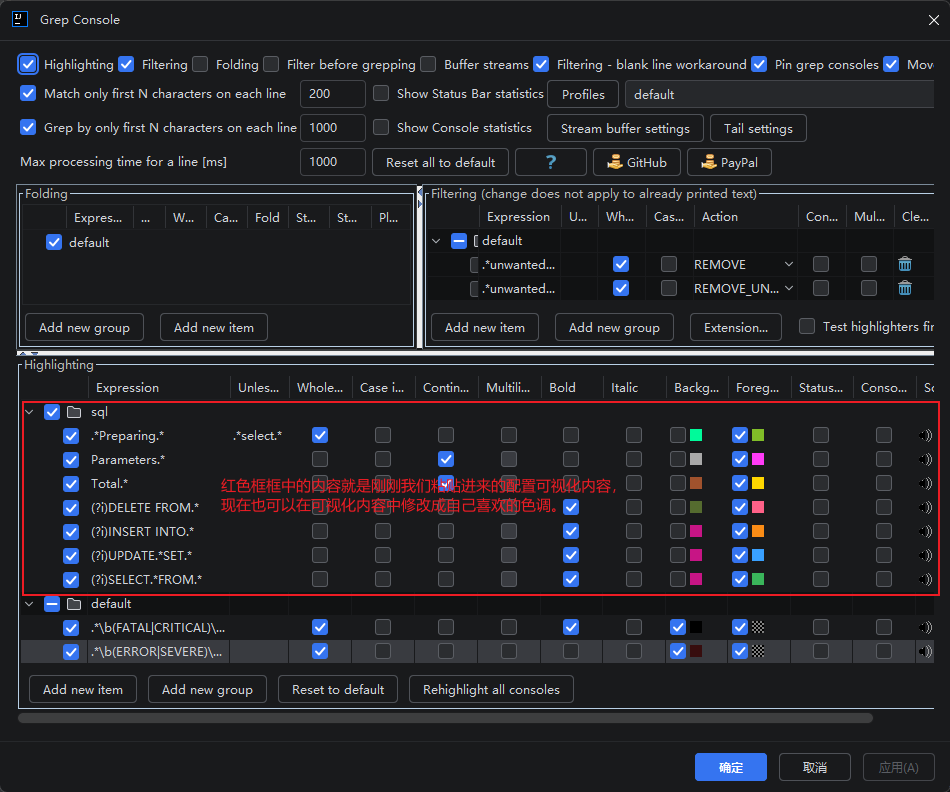The width and height of the screenshot is (950, 792).
Task: Toggle the Filtering checkbox
Action: click(126, 64)
